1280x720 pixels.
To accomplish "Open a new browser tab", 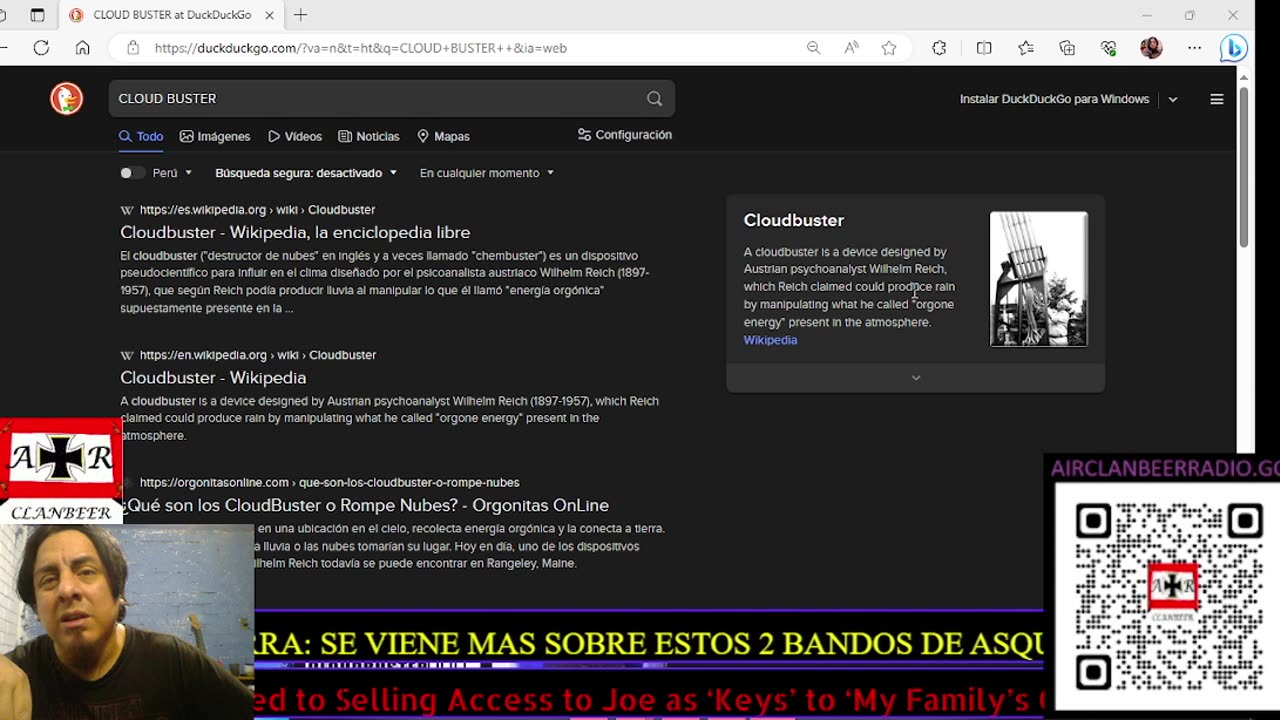I will [300, 15].
